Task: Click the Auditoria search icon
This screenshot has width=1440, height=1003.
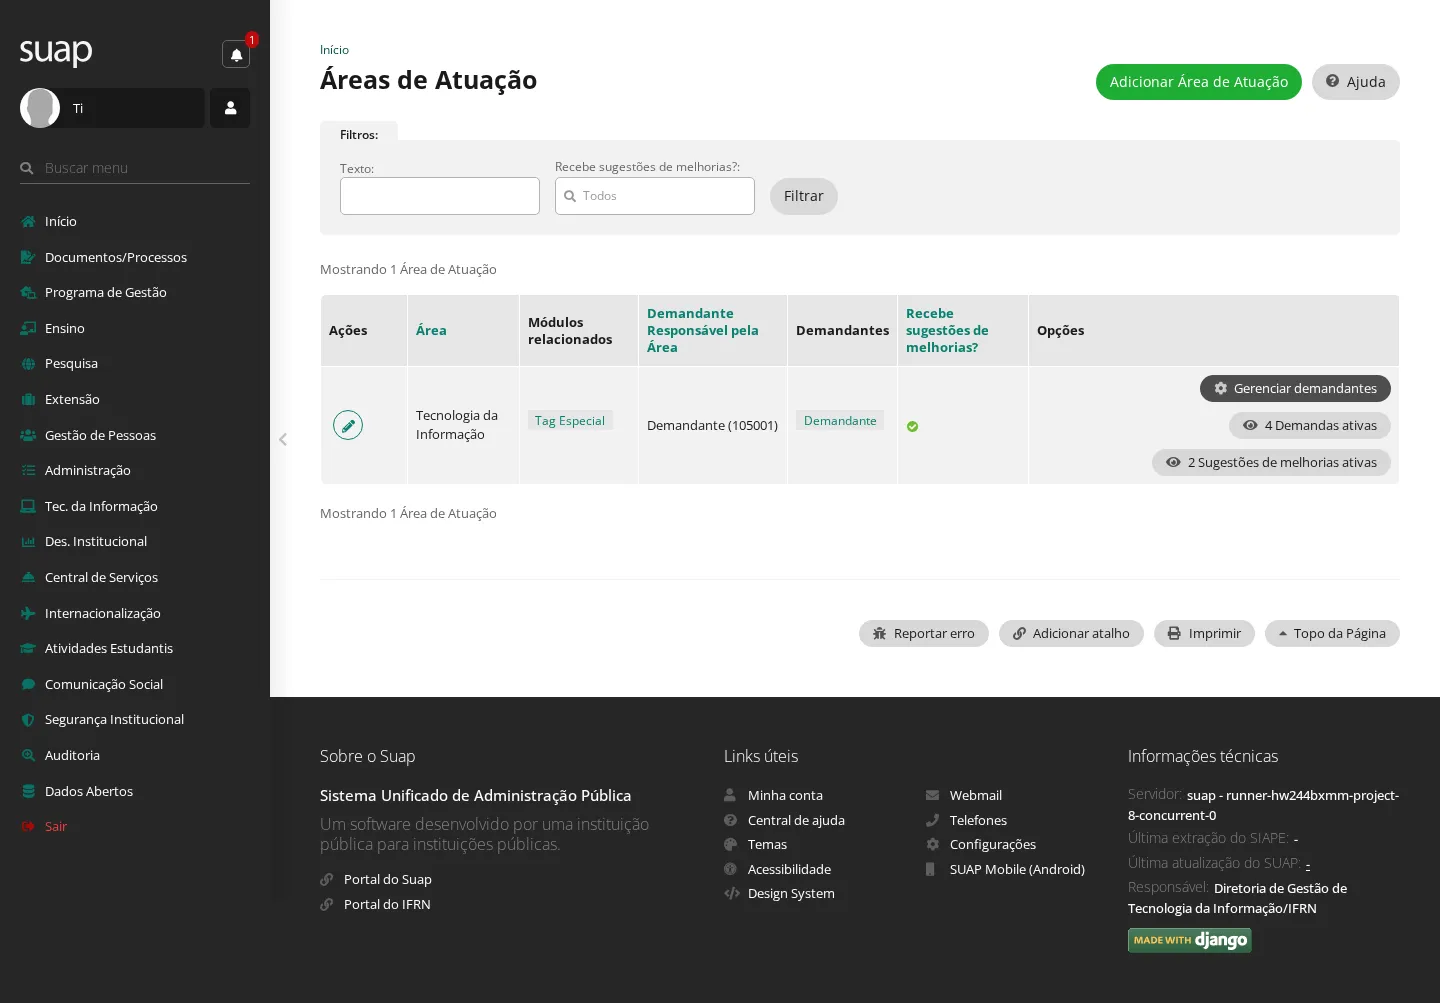Action: [28, 756]
